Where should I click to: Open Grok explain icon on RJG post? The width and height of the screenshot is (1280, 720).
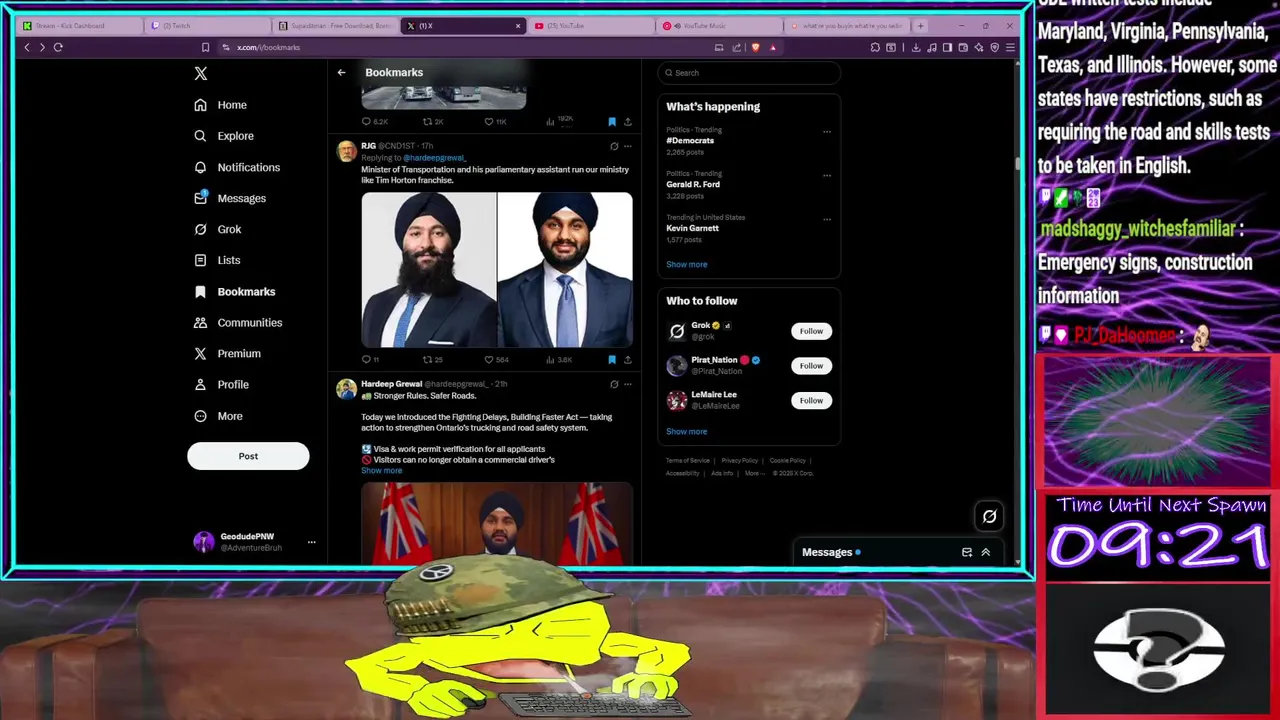[614, 146]
